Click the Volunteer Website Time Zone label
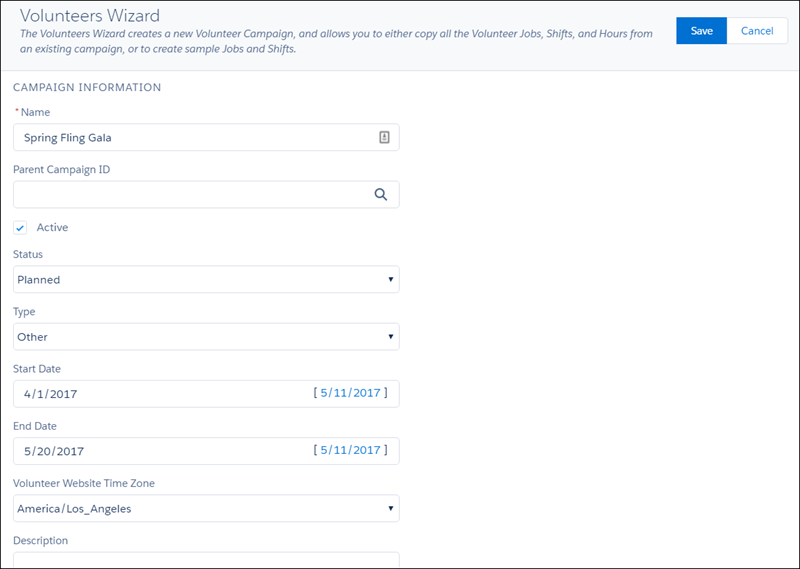800x569 pixels. (84, 483)
